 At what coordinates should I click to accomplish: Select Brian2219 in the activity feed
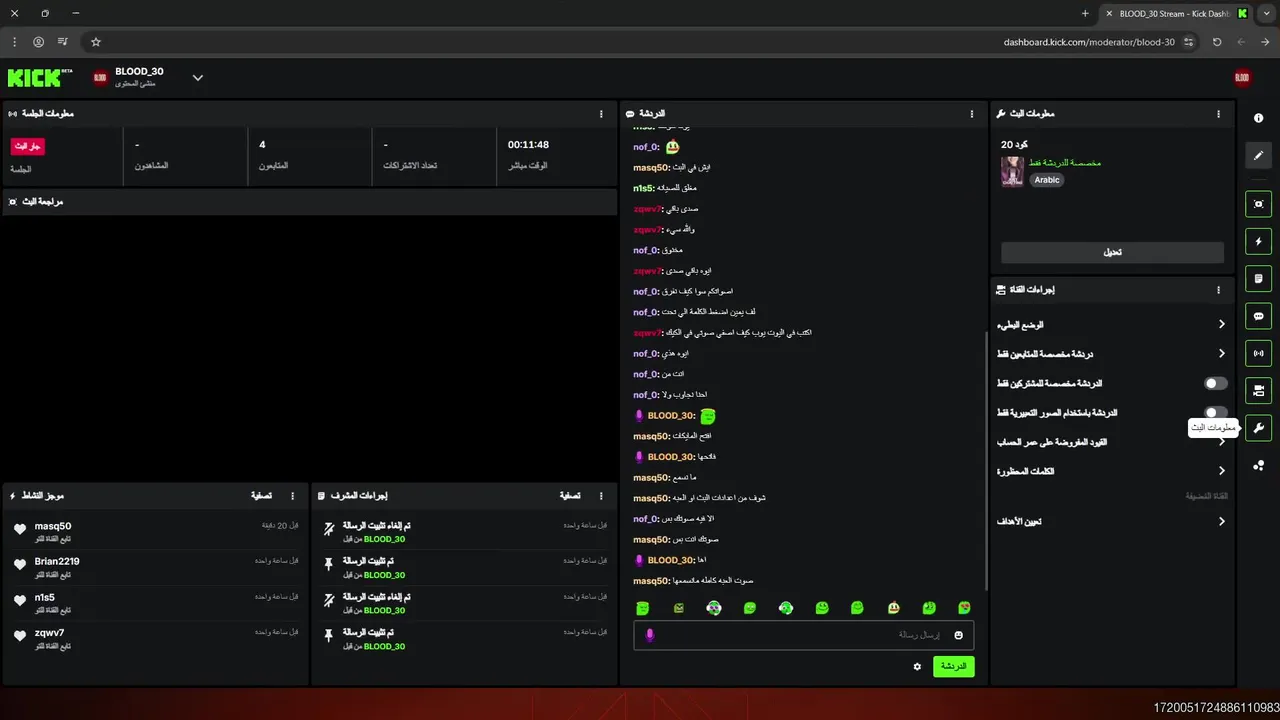(57, 561)
